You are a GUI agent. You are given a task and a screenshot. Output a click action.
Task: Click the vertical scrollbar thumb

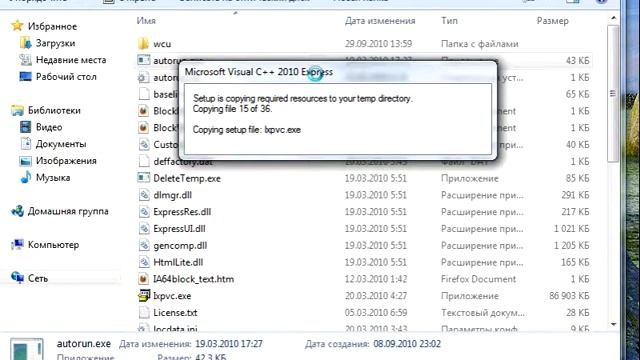[x=613, y=93]
